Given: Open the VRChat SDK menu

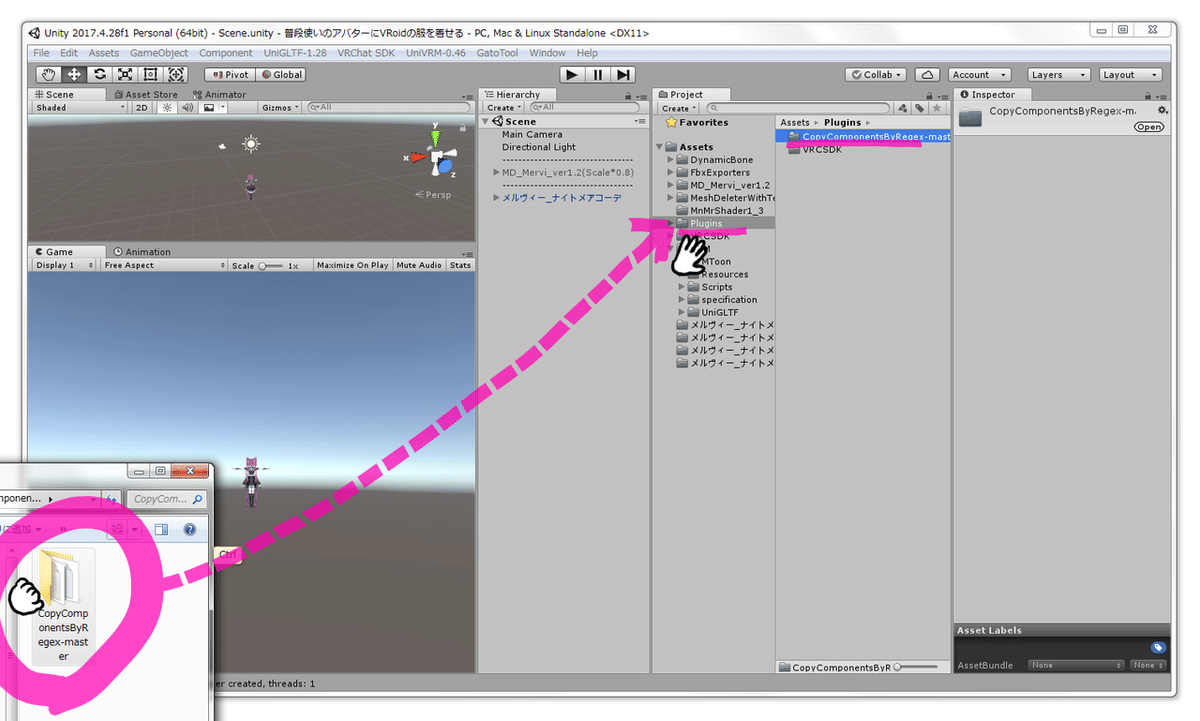Looking at the screenshot, I should point(367,53).
